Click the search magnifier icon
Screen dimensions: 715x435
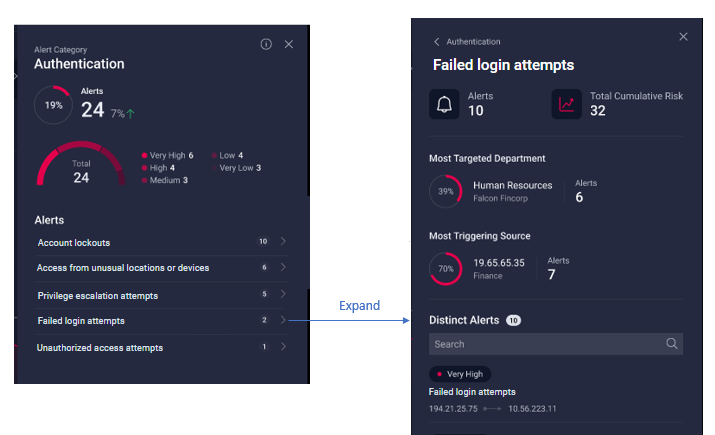pos(671,344)
